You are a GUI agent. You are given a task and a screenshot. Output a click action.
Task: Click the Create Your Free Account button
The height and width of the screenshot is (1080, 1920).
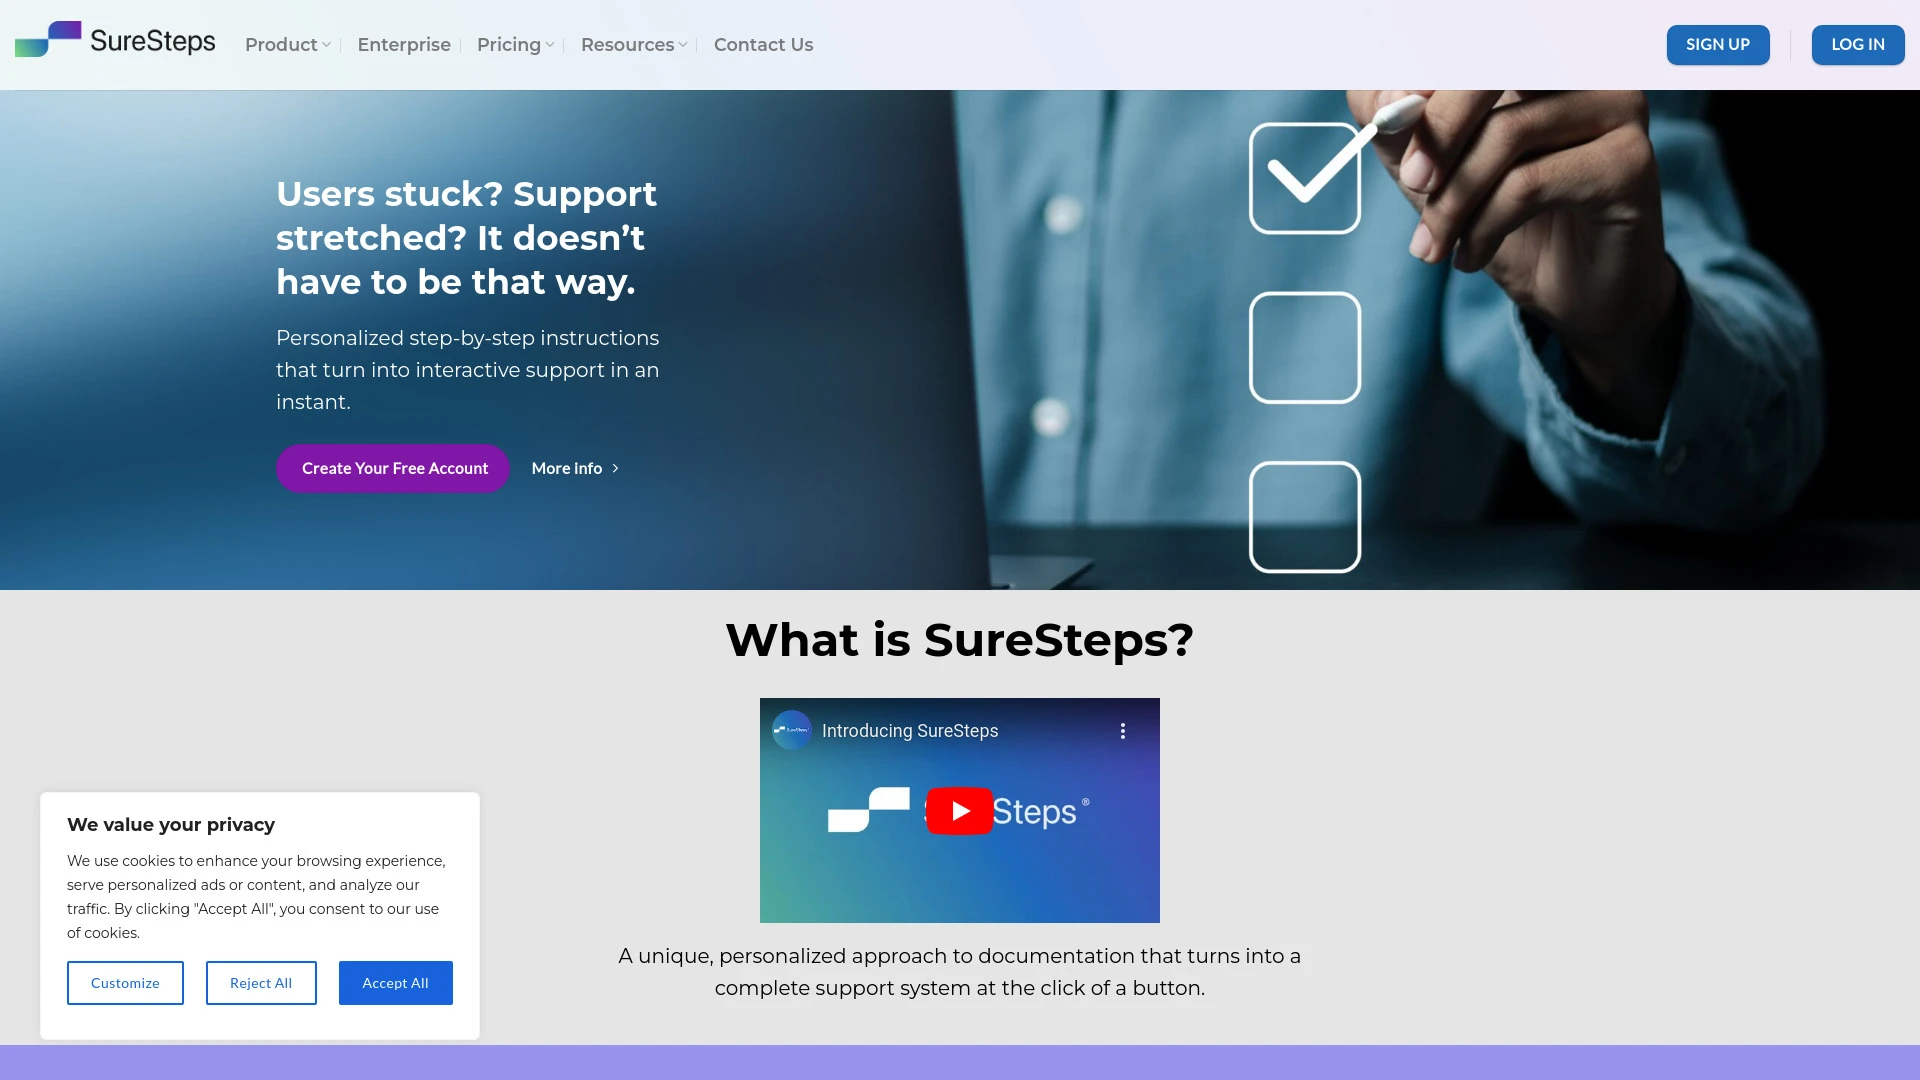394,468
